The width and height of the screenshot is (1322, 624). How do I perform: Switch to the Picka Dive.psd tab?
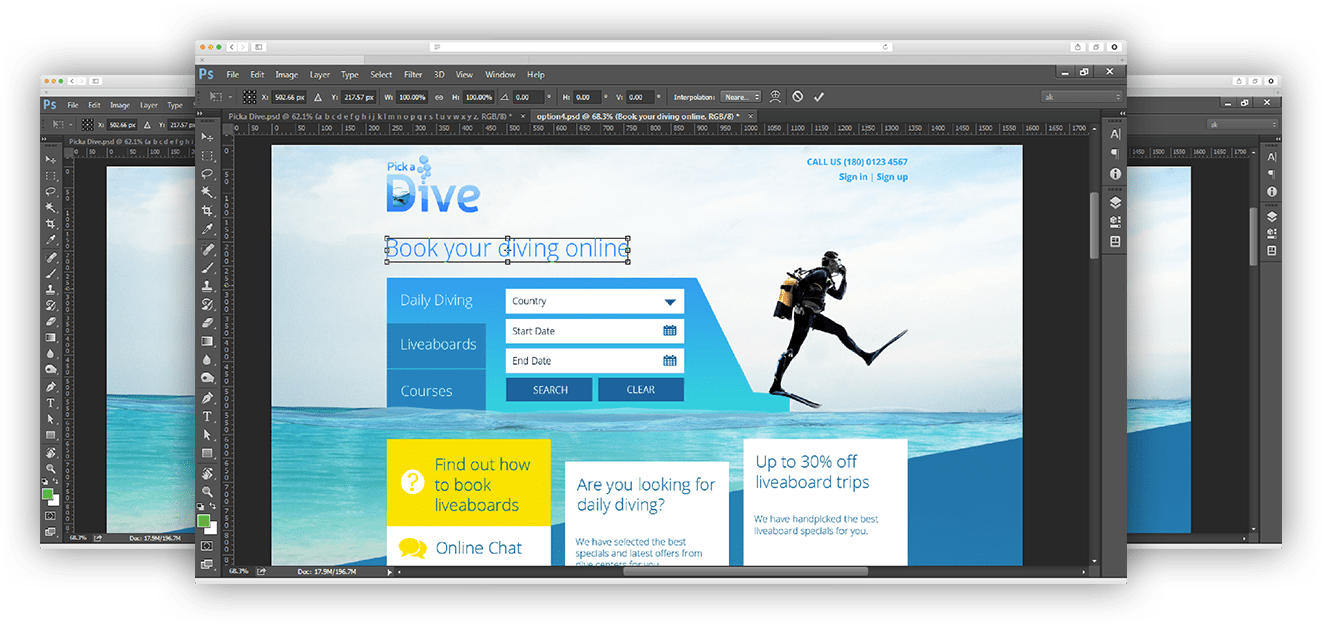[369, 116]
